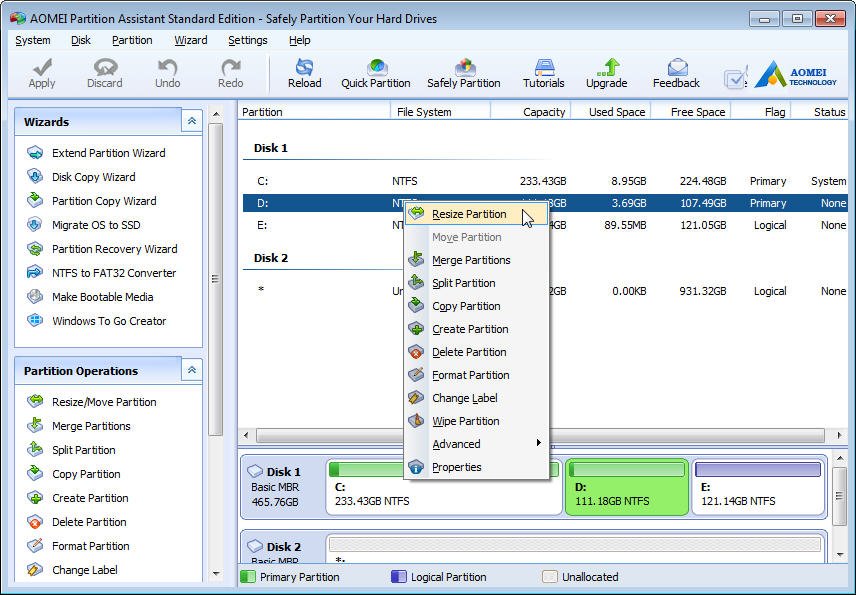This screenshot has height=595, width=856.
Task: Click the Capacity column header
Action: coord(543,112)
